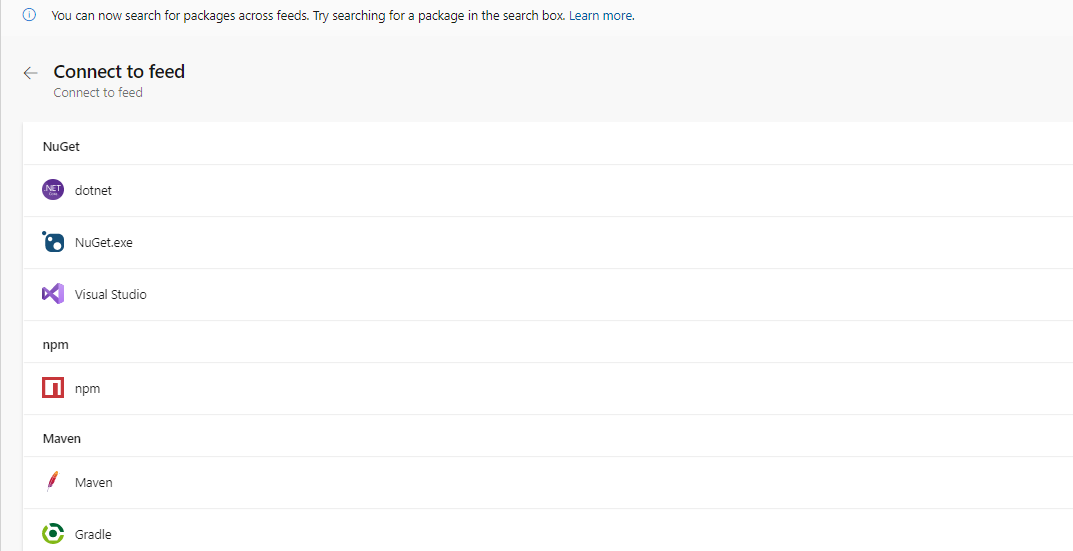Viewport: 1073px width, 551px height.
Task: Click the Maven feather icon
Action: (53, 482)
